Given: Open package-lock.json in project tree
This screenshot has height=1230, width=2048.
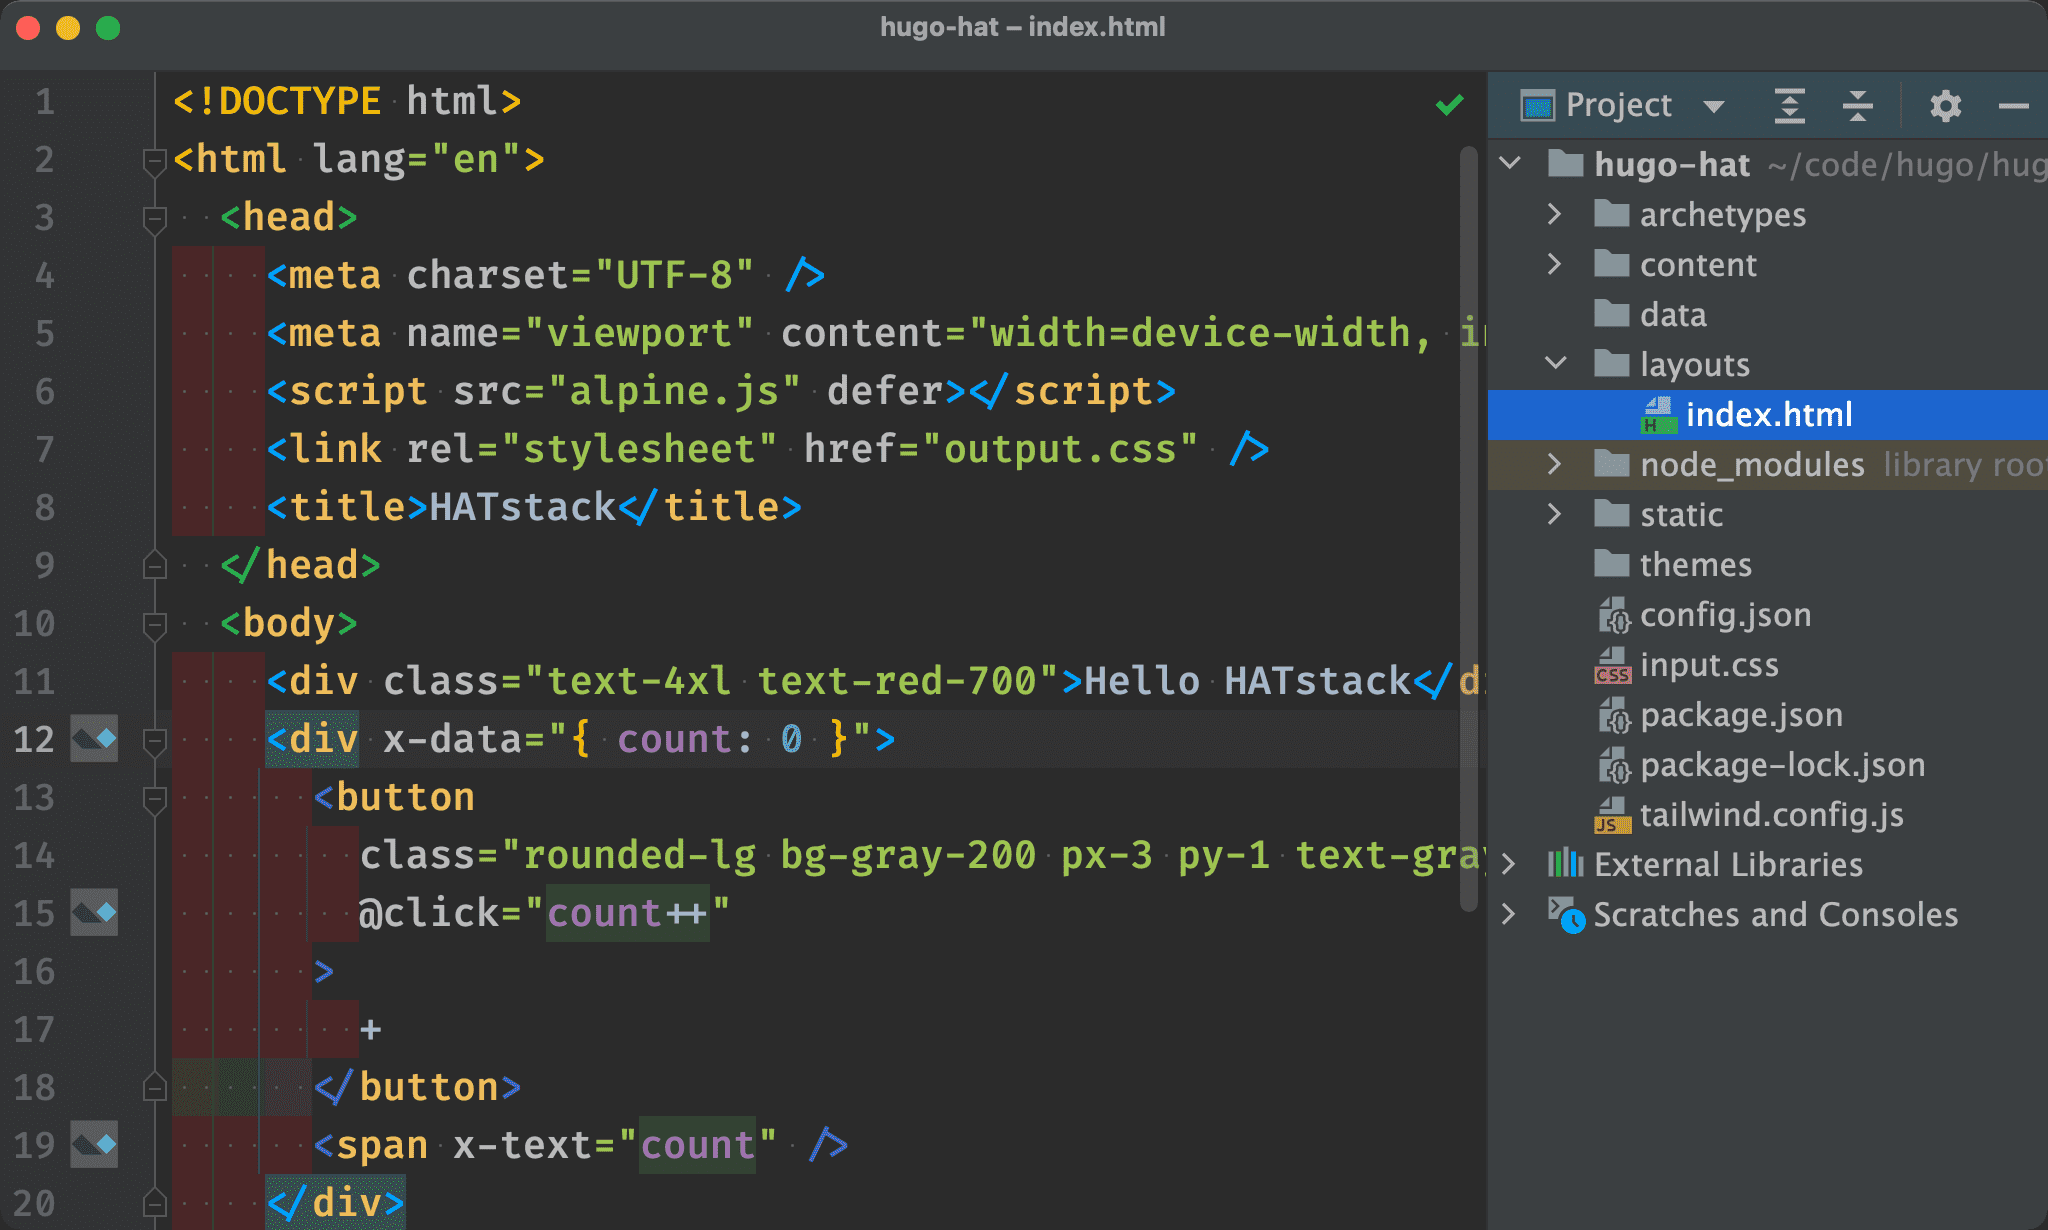Looking at the screenshot, I should pos(1782,765).
